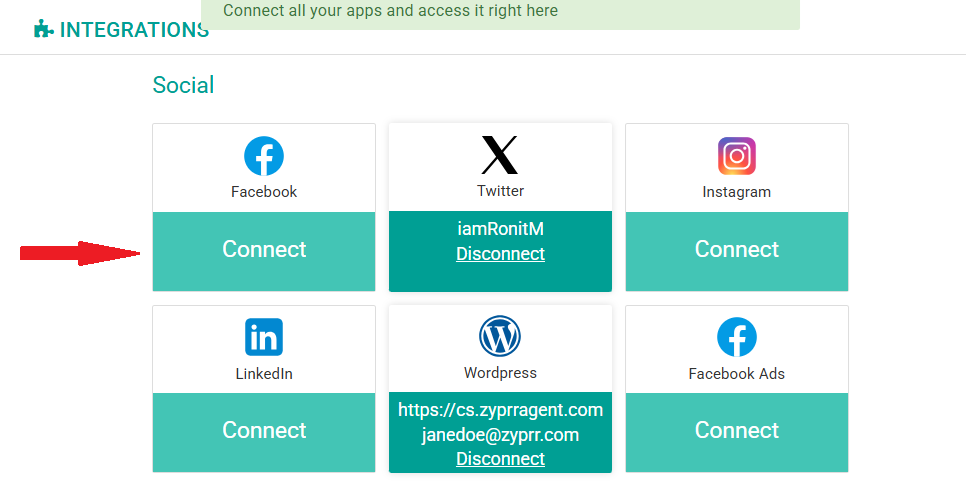Viewport: 966px width, 490px height.
Task: Click the Social section heading
Action: (x=183, y=86)
